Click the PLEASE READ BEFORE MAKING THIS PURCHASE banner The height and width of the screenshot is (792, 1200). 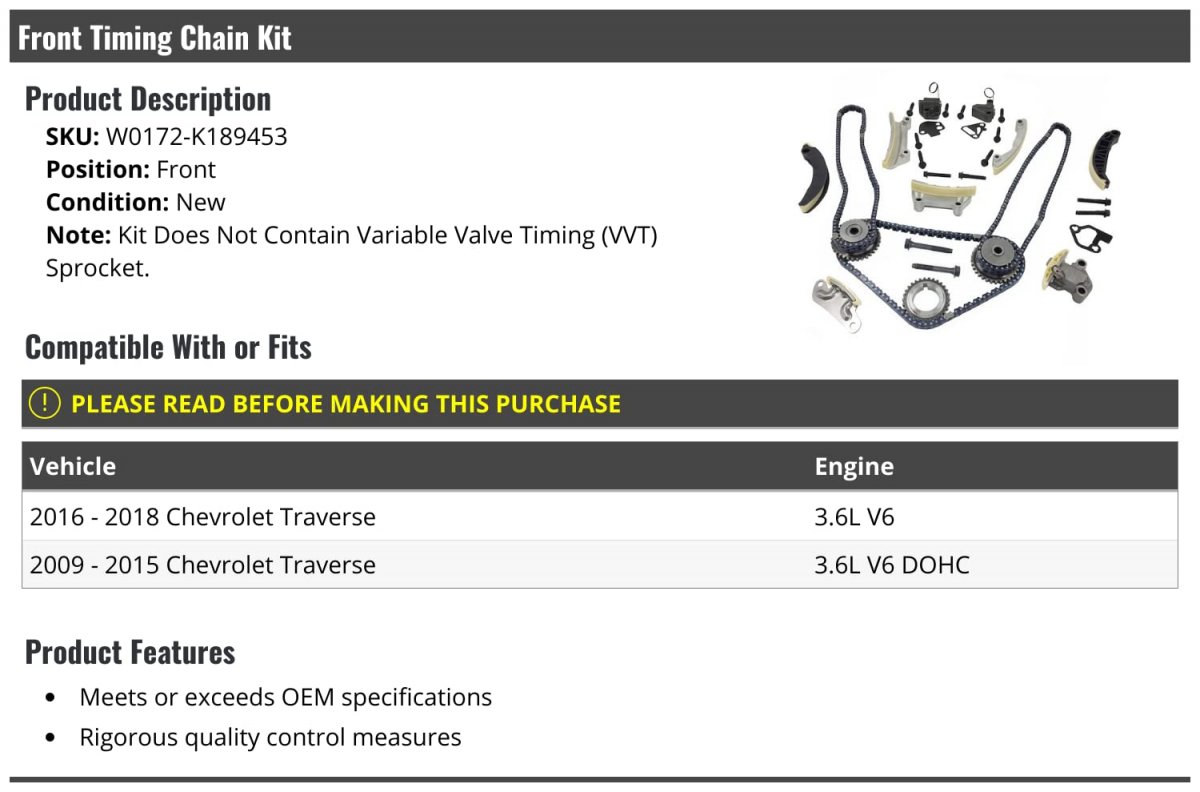600,404
